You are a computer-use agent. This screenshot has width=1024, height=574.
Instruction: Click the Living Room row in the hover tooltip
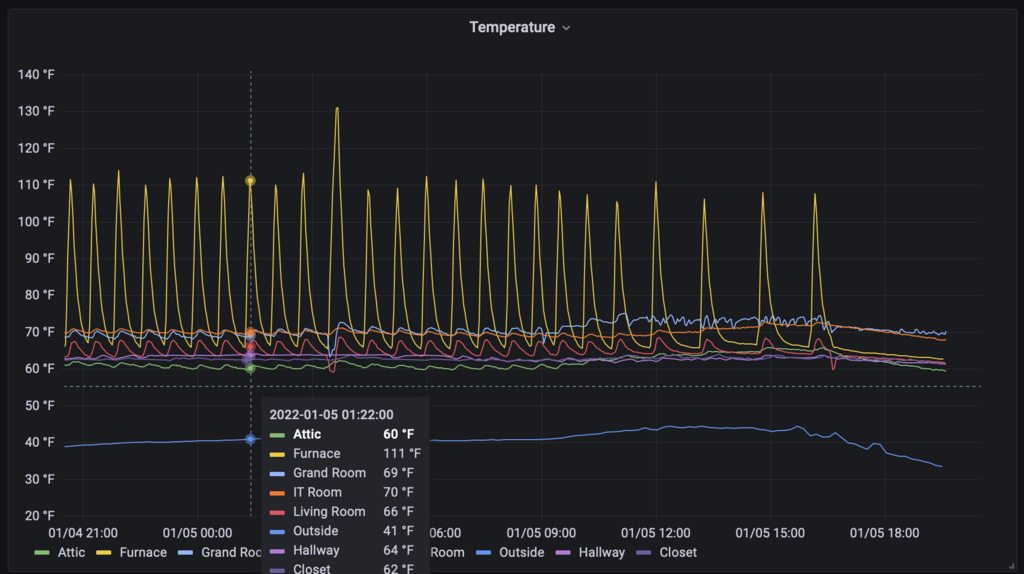click(x=345, y=511)
